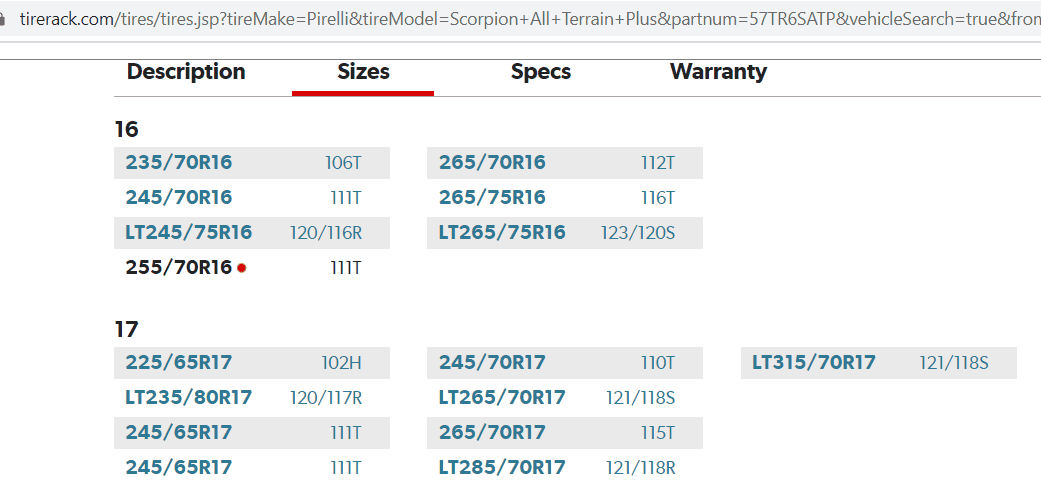Select LT245/75R16 tire size
The width and height of the screenshot is (1041, 486).
coord(189,233)
